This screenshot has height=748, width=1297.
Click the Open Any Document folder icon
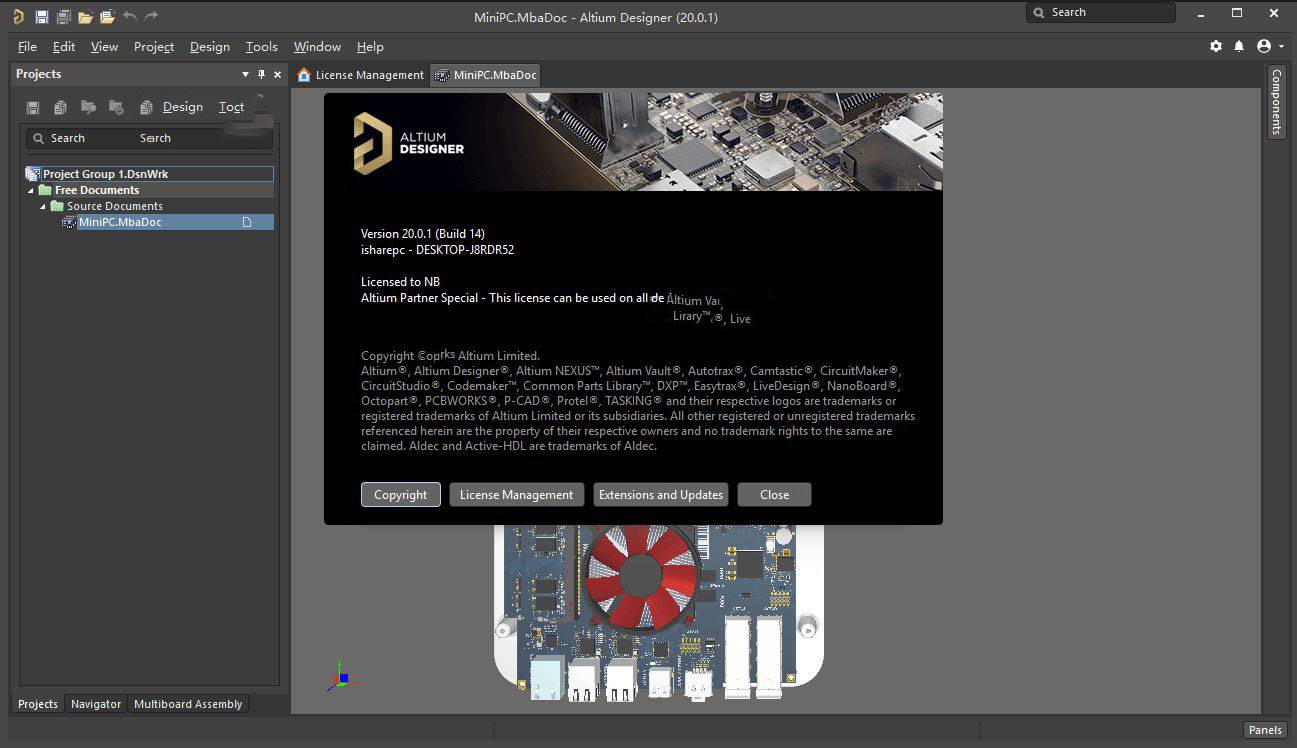pos(85,17)
